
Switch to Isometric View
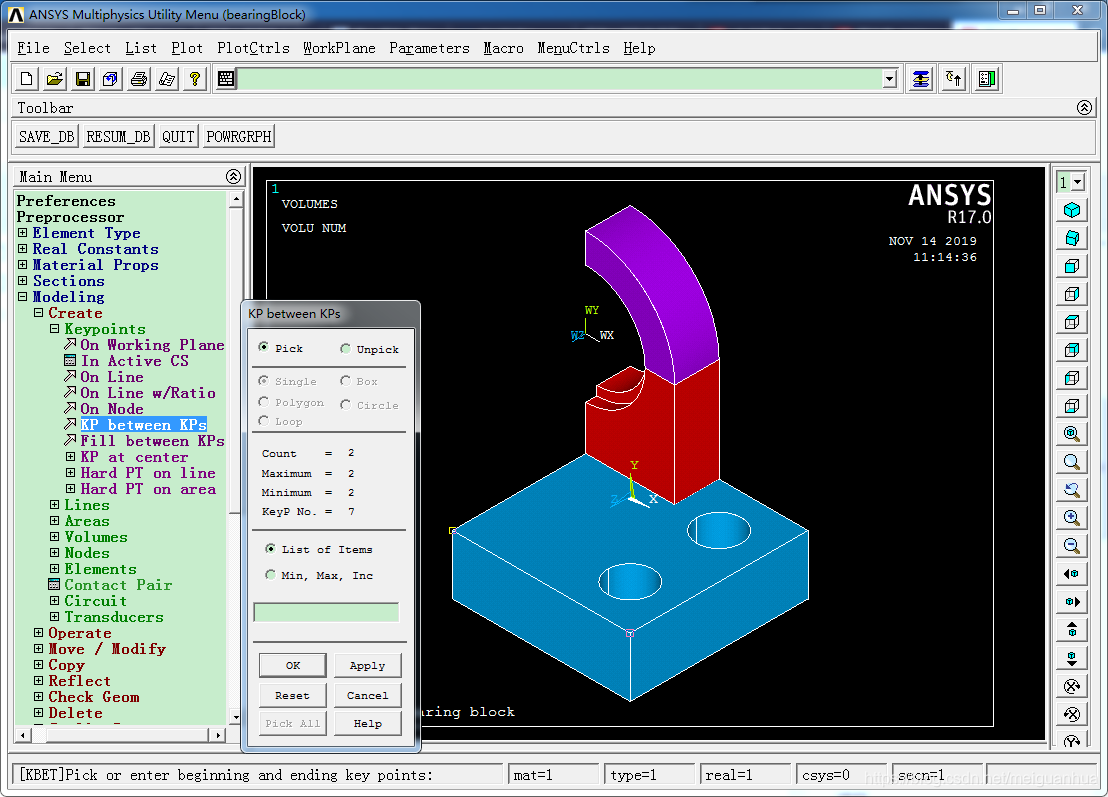pyautogui.click(x=1072, y=210)
